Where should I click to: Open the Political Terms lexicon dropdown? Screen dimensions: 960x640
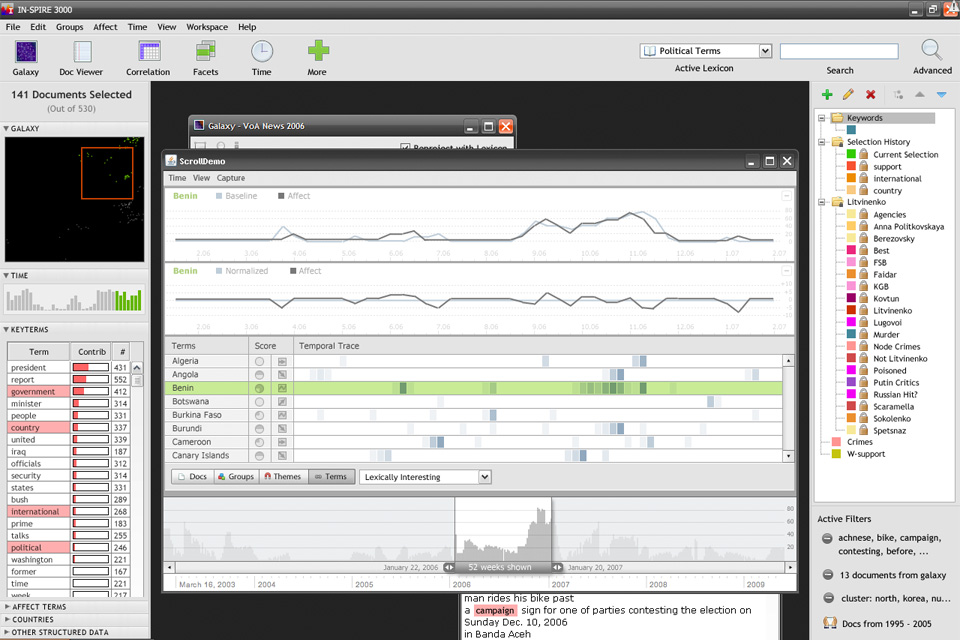pos(765,51)
